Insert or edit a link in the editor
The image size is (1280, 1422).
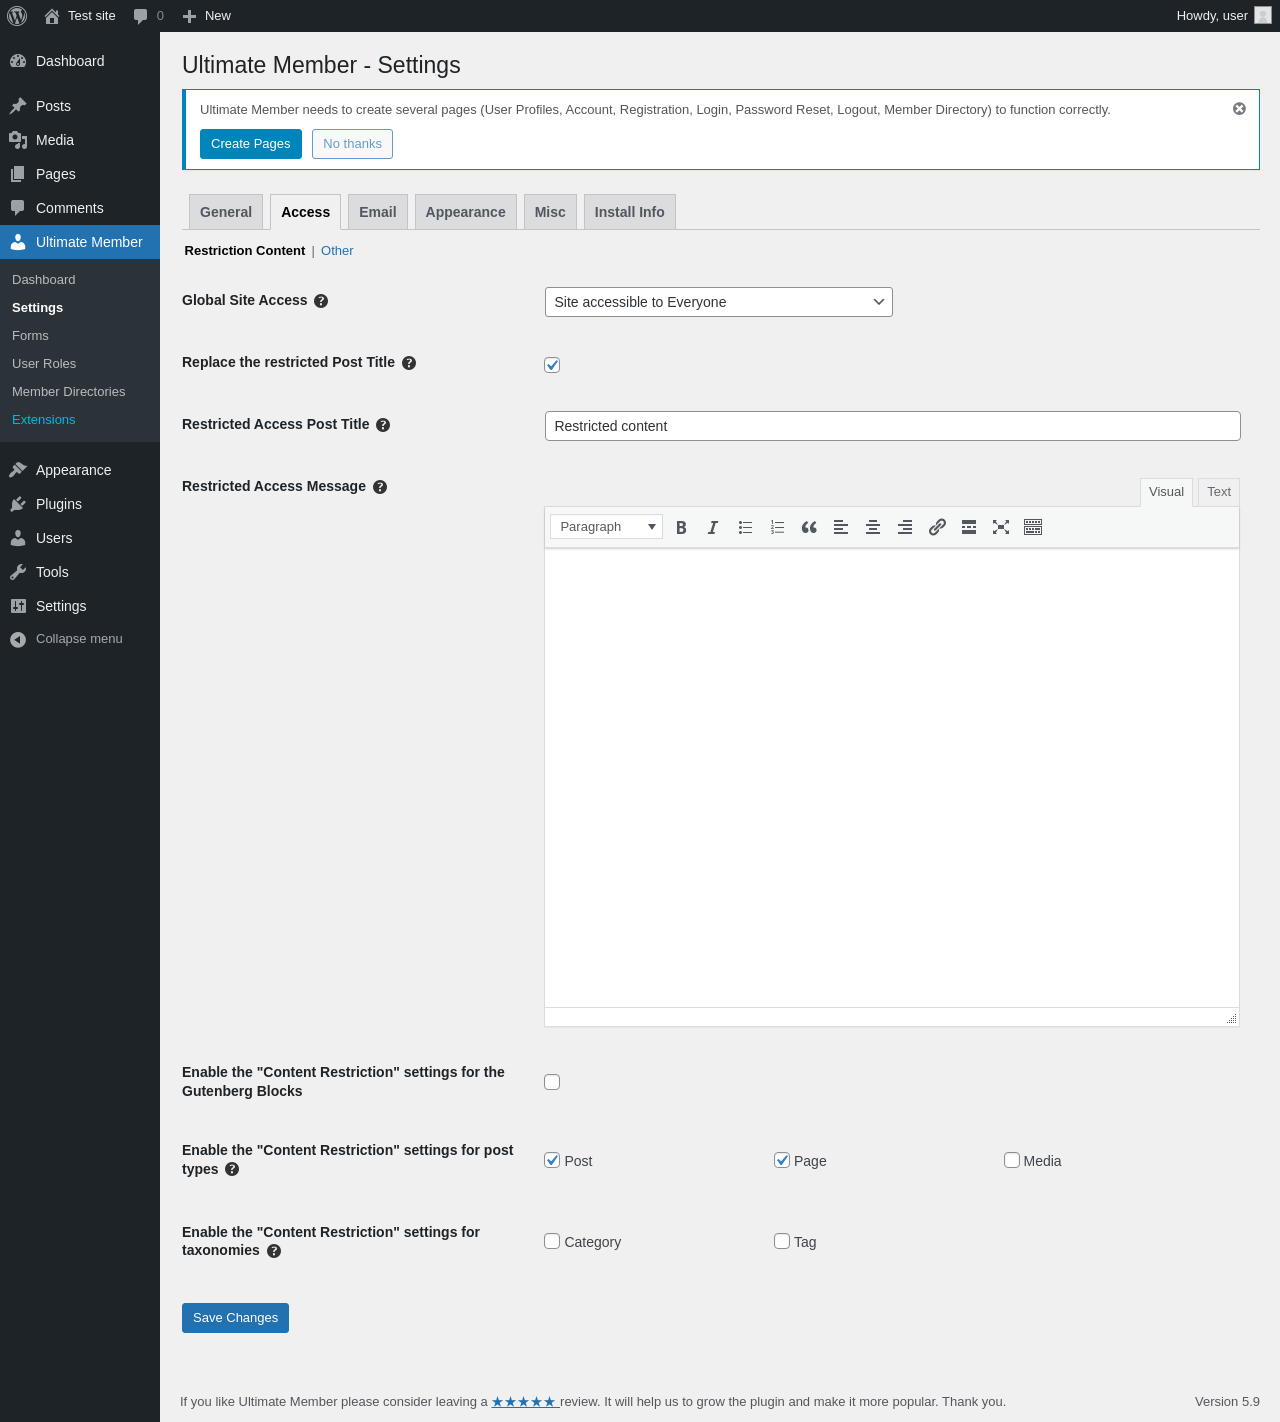coord(937,527)
